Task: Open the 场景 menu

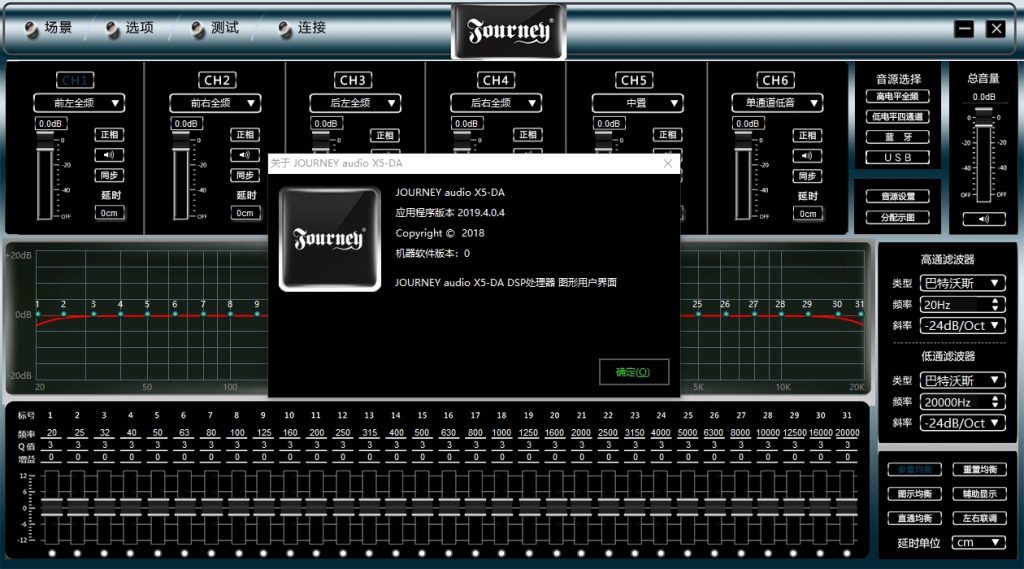Action: click(49, 28)
